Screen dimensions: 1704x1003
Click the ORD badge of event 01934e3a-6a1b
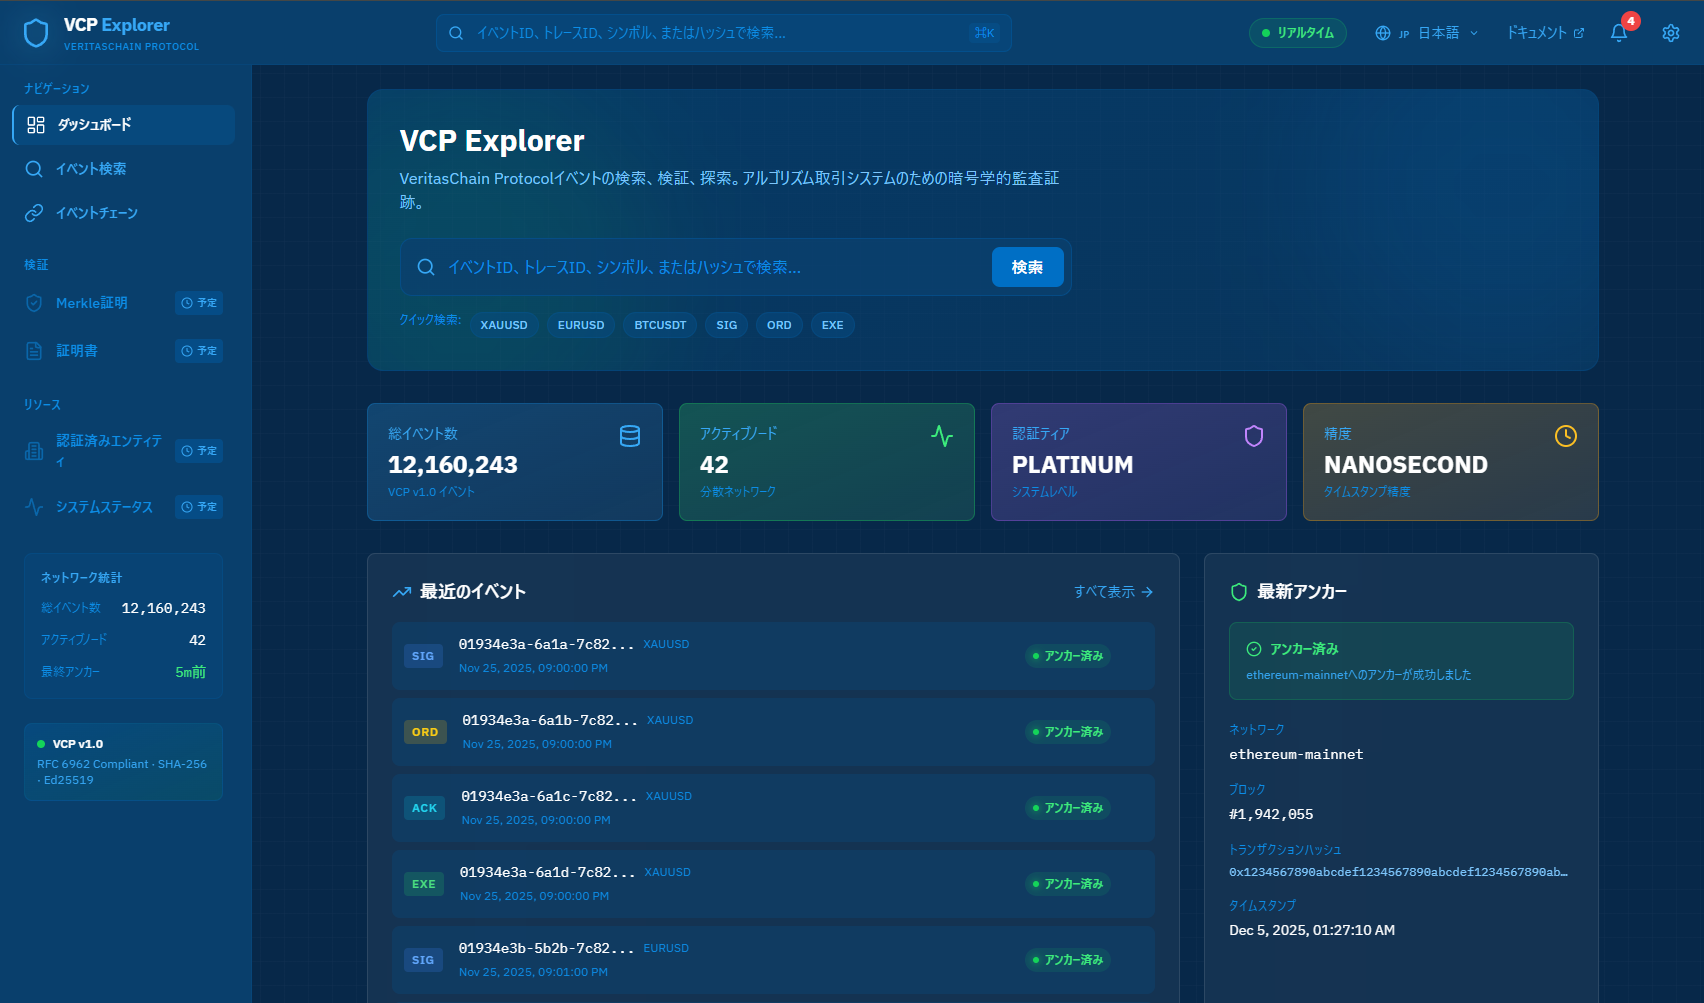(425, 732)
